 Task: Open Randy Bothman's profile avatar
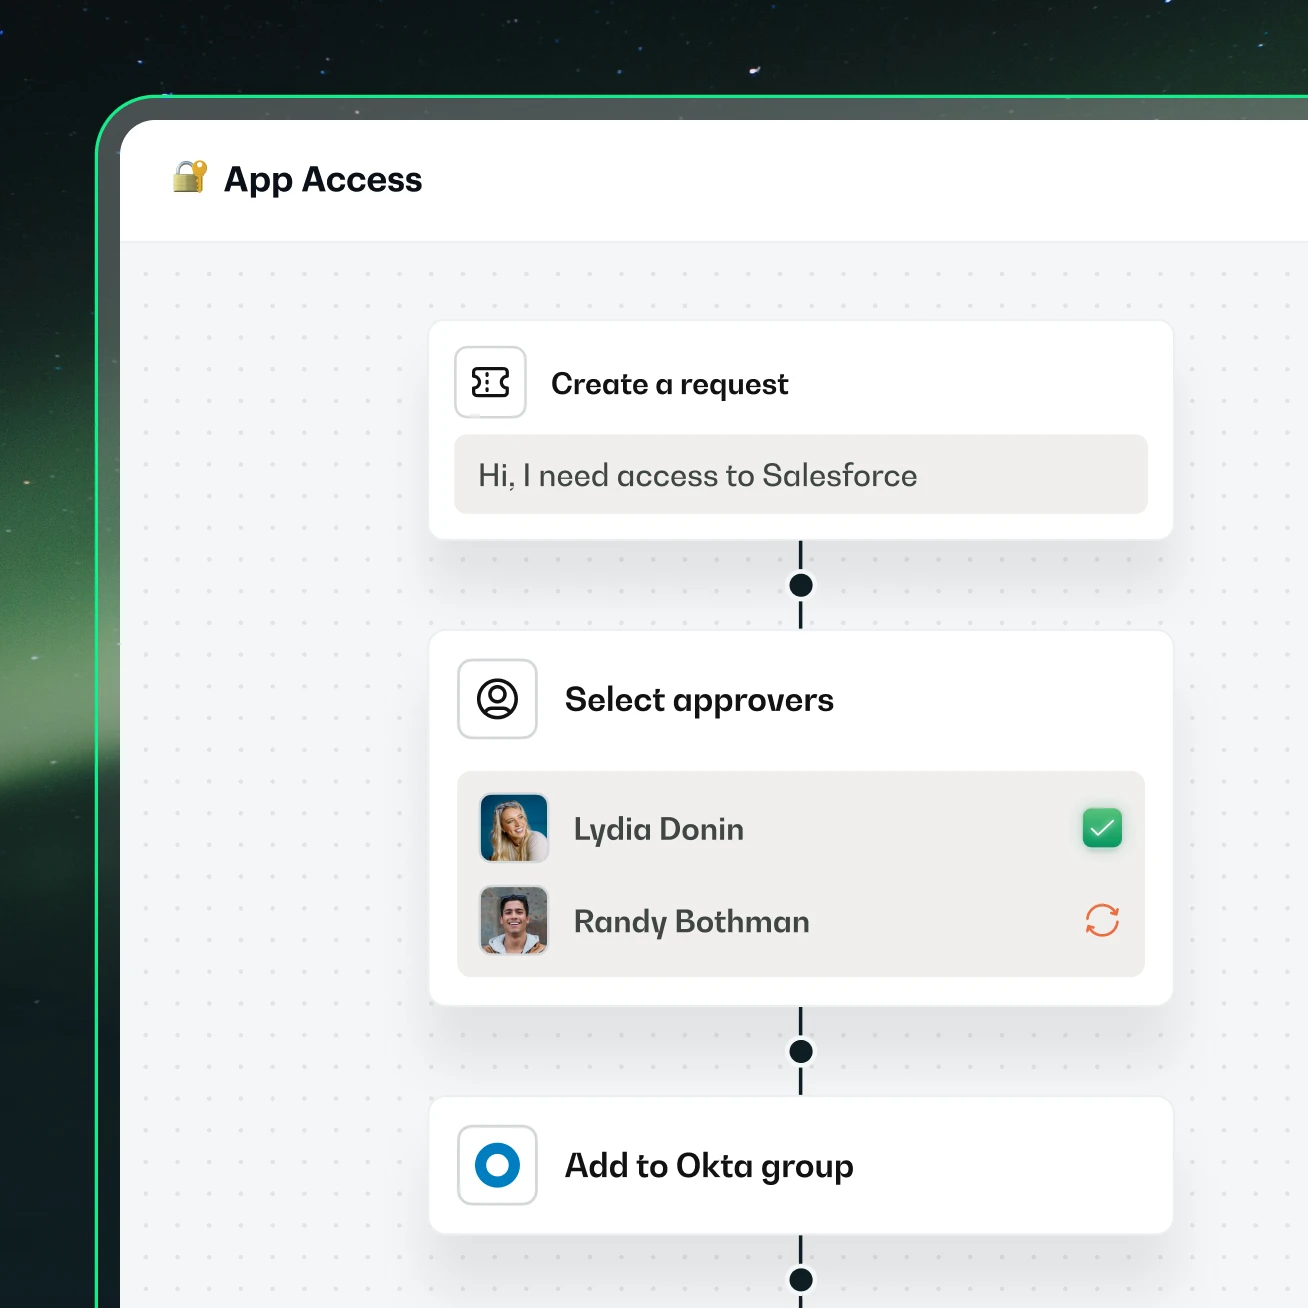point(513,921)
